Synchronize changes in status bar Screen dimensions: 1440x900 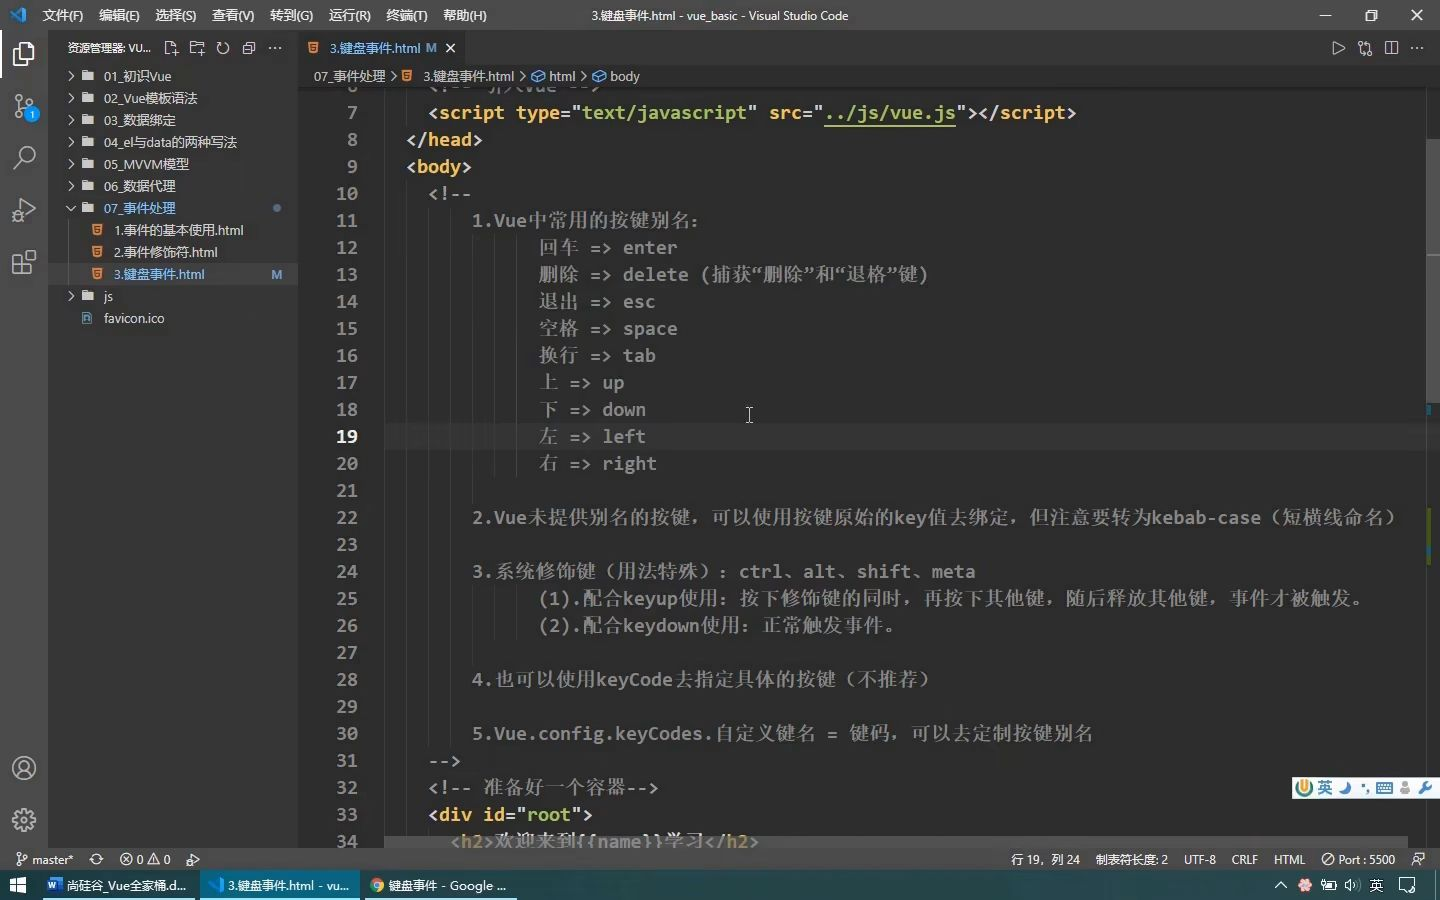[x=96, y=859]
